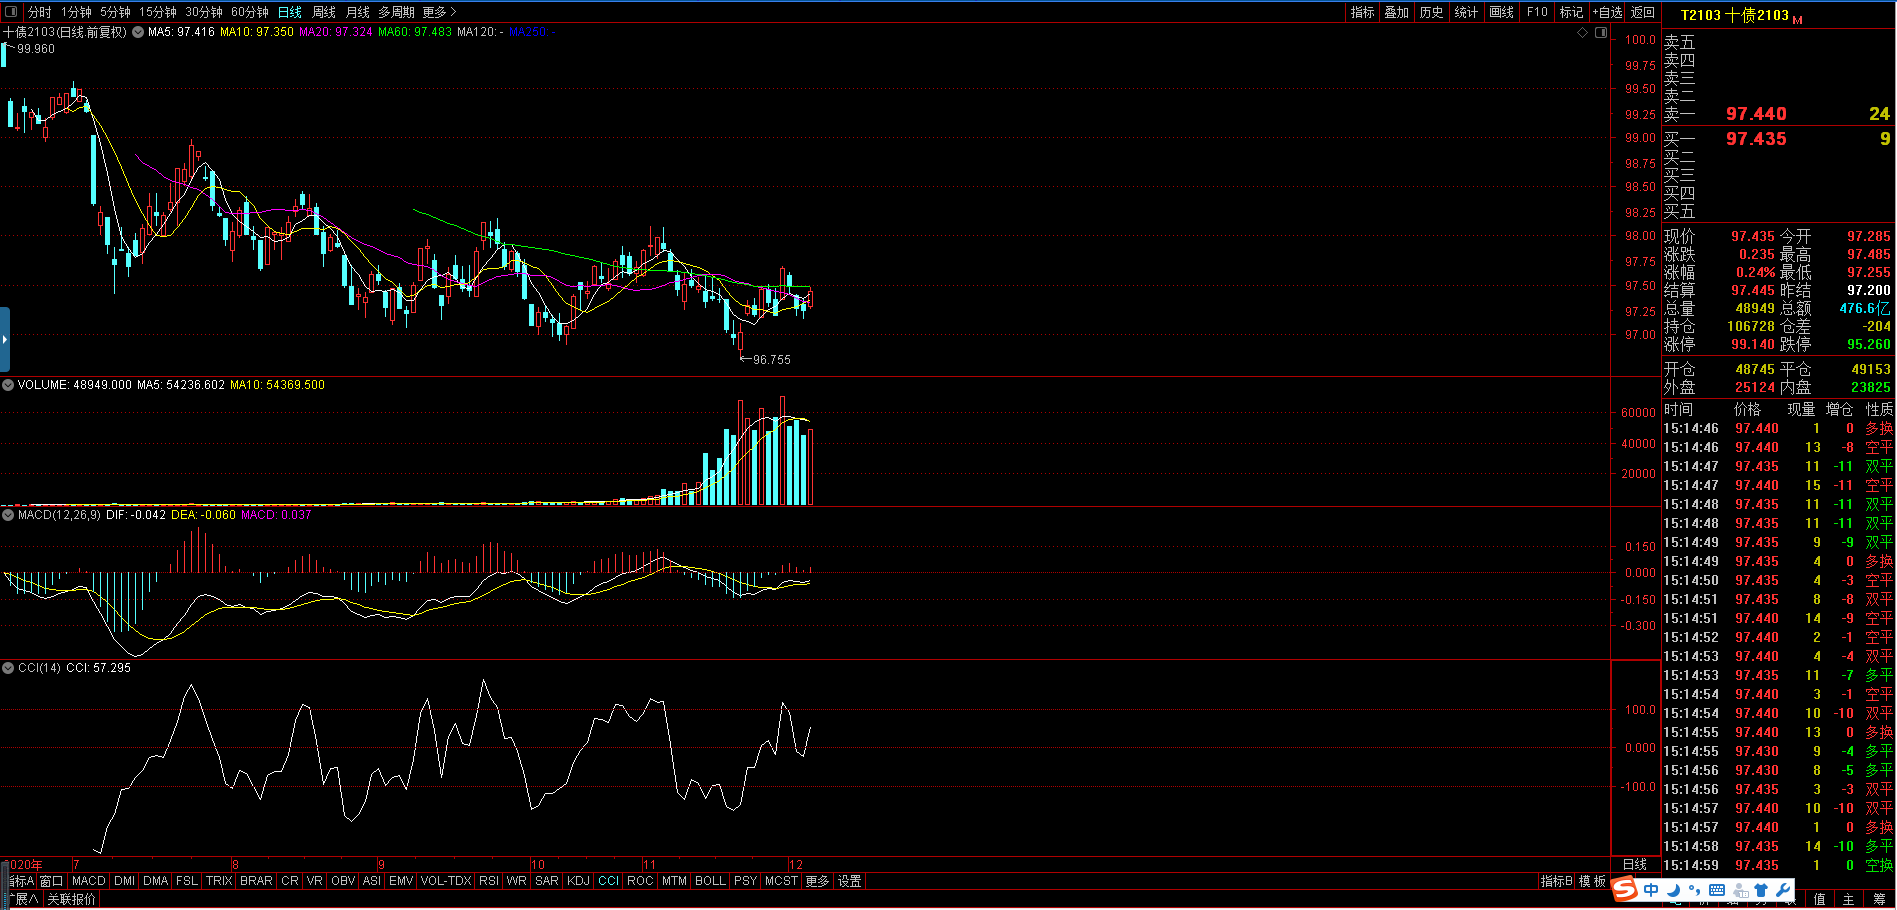The width and height of the screenshot is (1897, 910).
Task: Expand the left edge sidebar arrow handle
Action: click(x=5, y=340)
